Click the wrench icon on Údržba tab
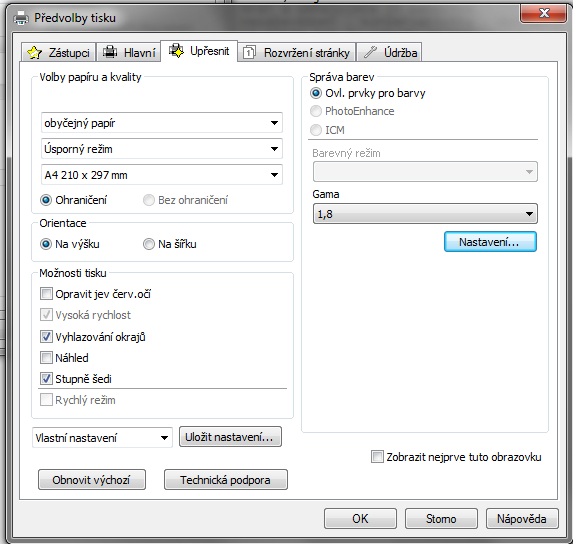Viewport: 577px width, 555px height. 370,52
